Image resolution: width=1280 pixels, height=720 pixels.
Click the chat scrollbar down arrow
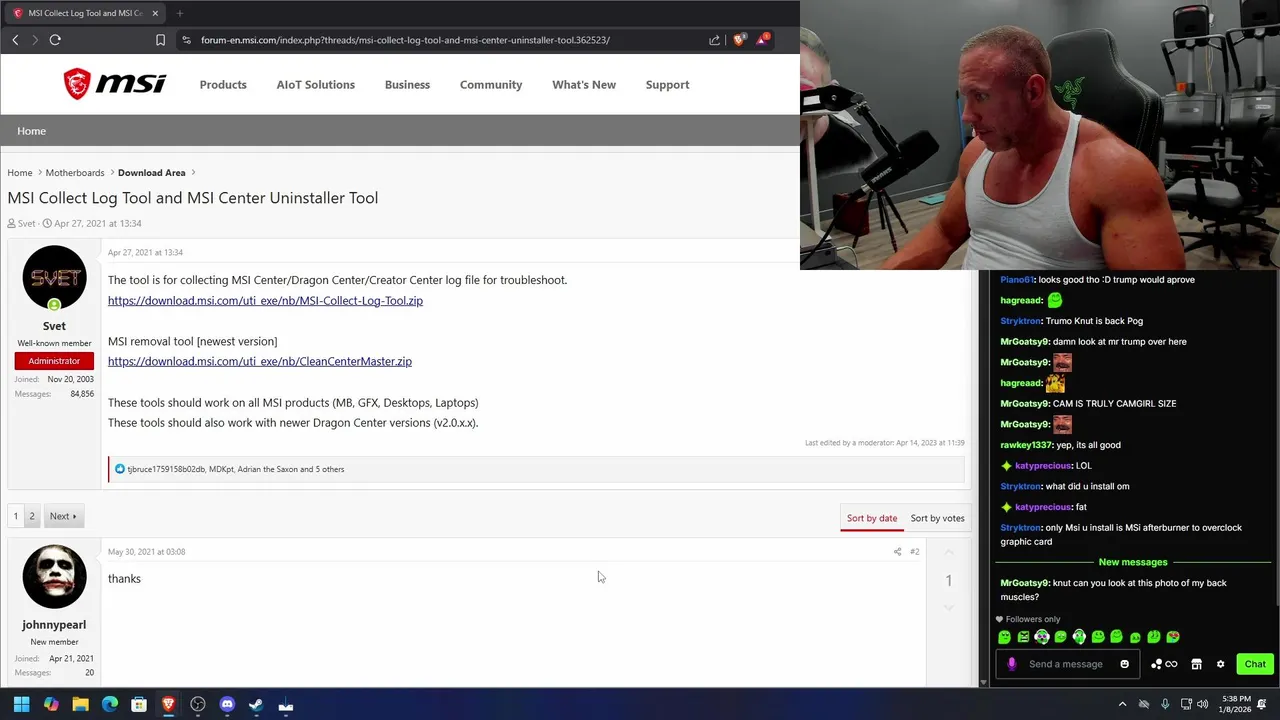coord(983,682)
